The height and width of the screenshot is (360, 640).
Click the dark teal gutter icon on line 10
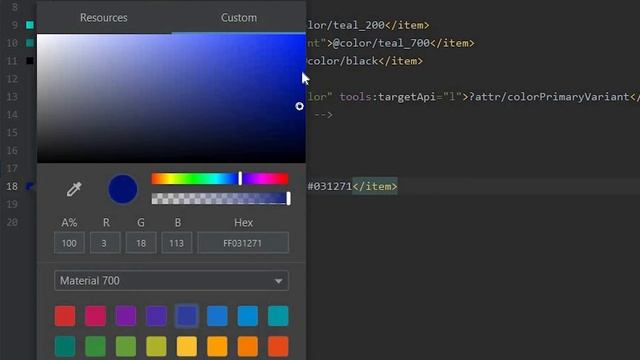coord(30,43)
